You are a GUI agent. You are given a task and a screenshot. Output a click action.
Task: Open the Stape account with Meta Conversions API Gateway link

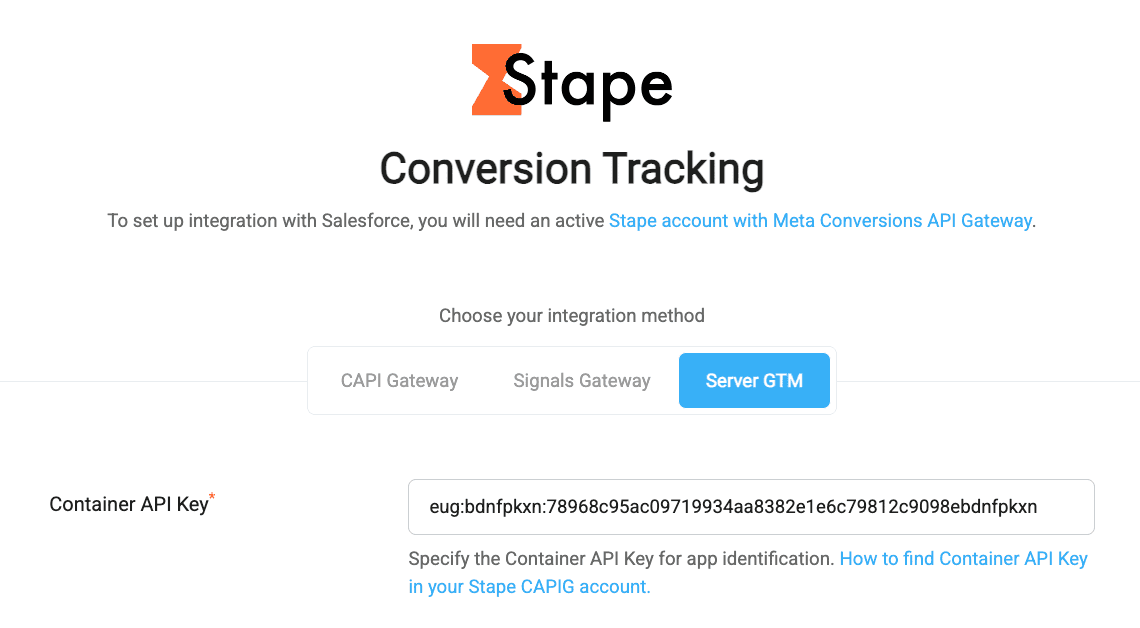pyautogui.click(x=820, y=220)
